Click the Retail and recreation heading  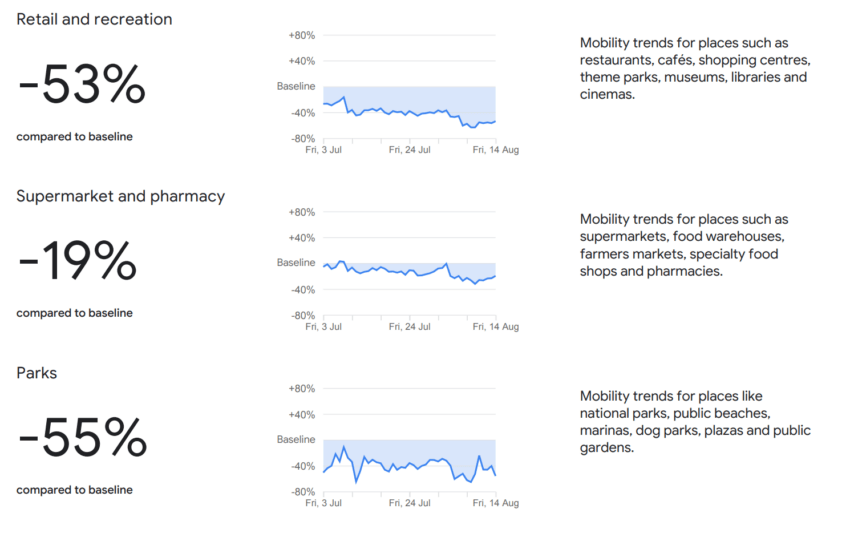[94, 19]
